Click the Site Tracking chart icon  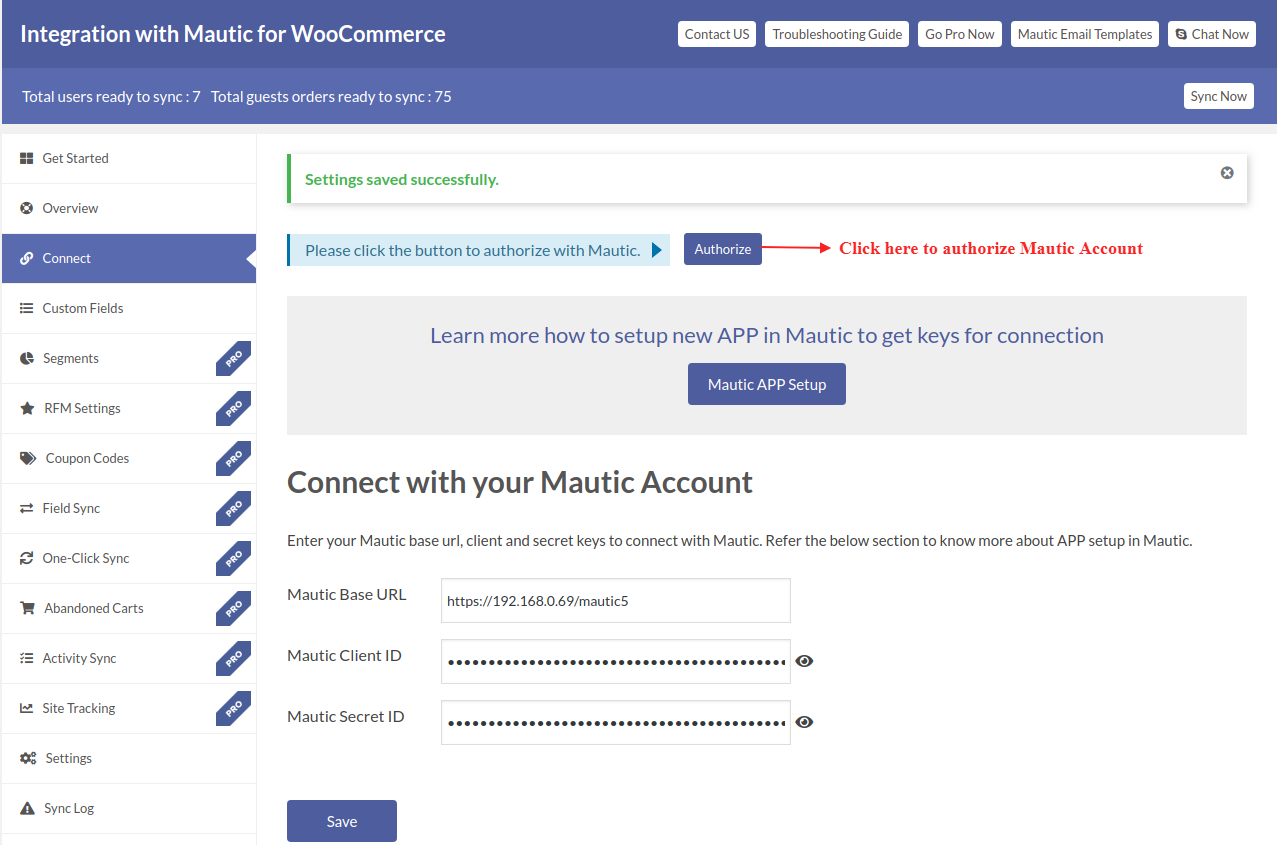27,708
